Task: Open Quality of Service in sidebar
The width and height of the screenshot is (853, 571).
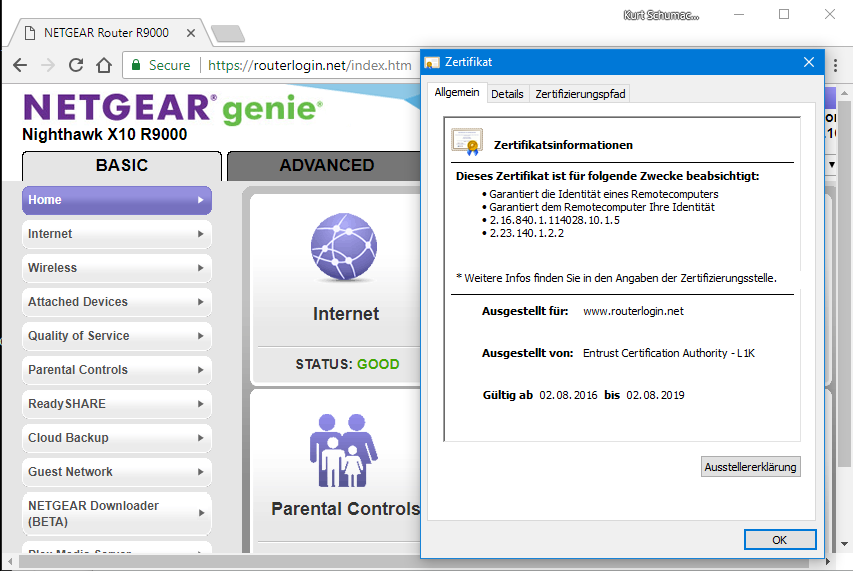Action: coord(117,336)
